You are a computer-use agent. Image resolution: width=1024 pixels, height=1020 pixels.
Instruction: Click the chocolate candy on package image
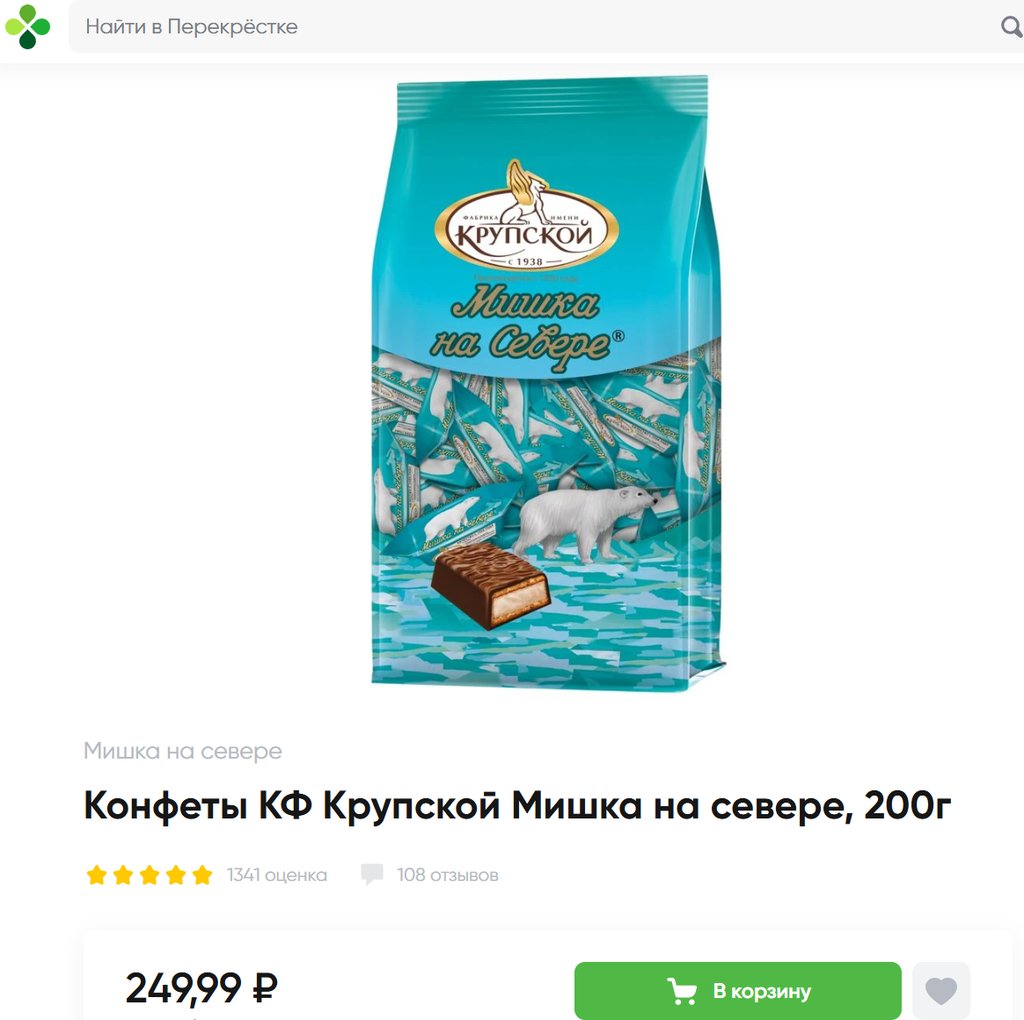[x=490, y=585]
